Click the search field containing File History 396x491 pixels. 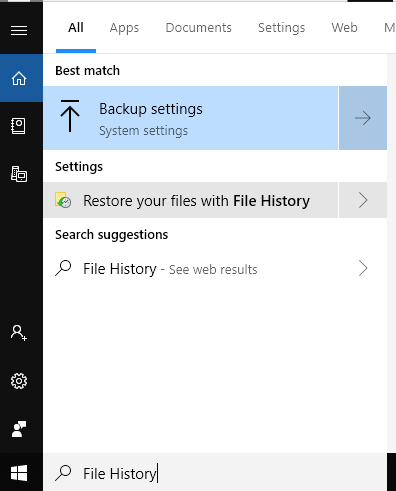click(215, 472)
